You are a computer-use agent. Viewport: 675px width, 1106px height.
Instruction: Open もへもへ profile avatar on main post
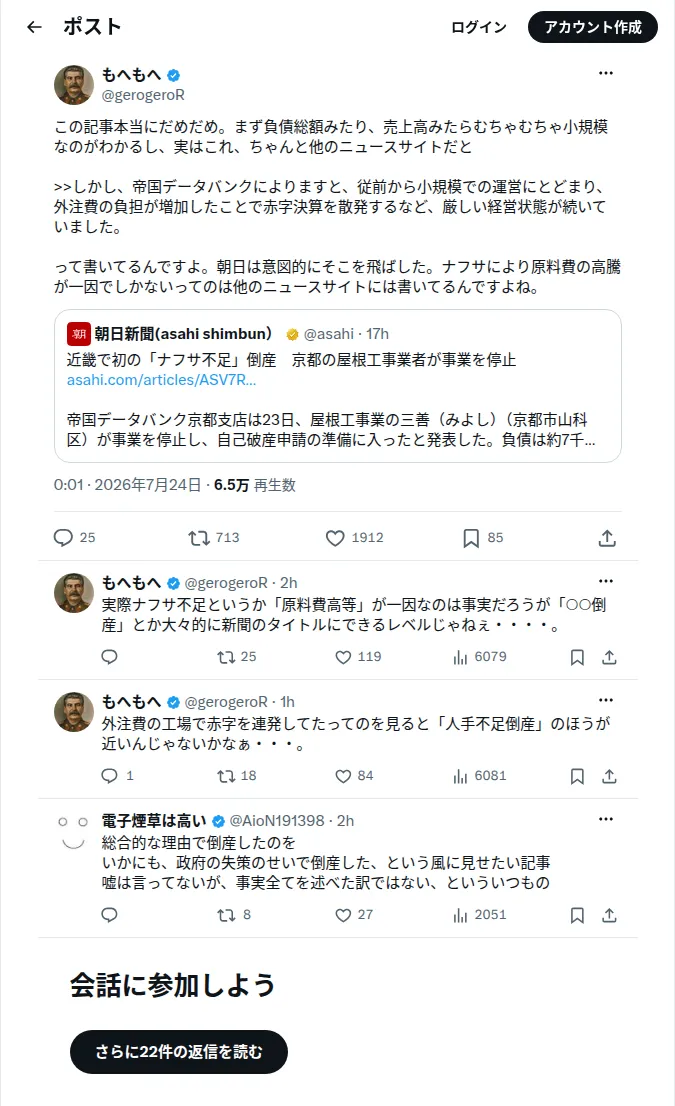[73, 85]
